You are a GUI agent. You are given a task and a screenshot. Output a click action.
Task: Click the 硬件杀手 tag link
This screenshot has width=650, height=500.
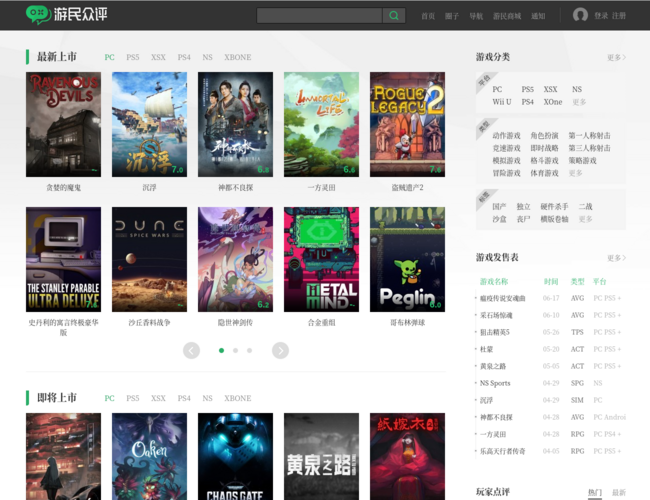(x=554, y=206)
